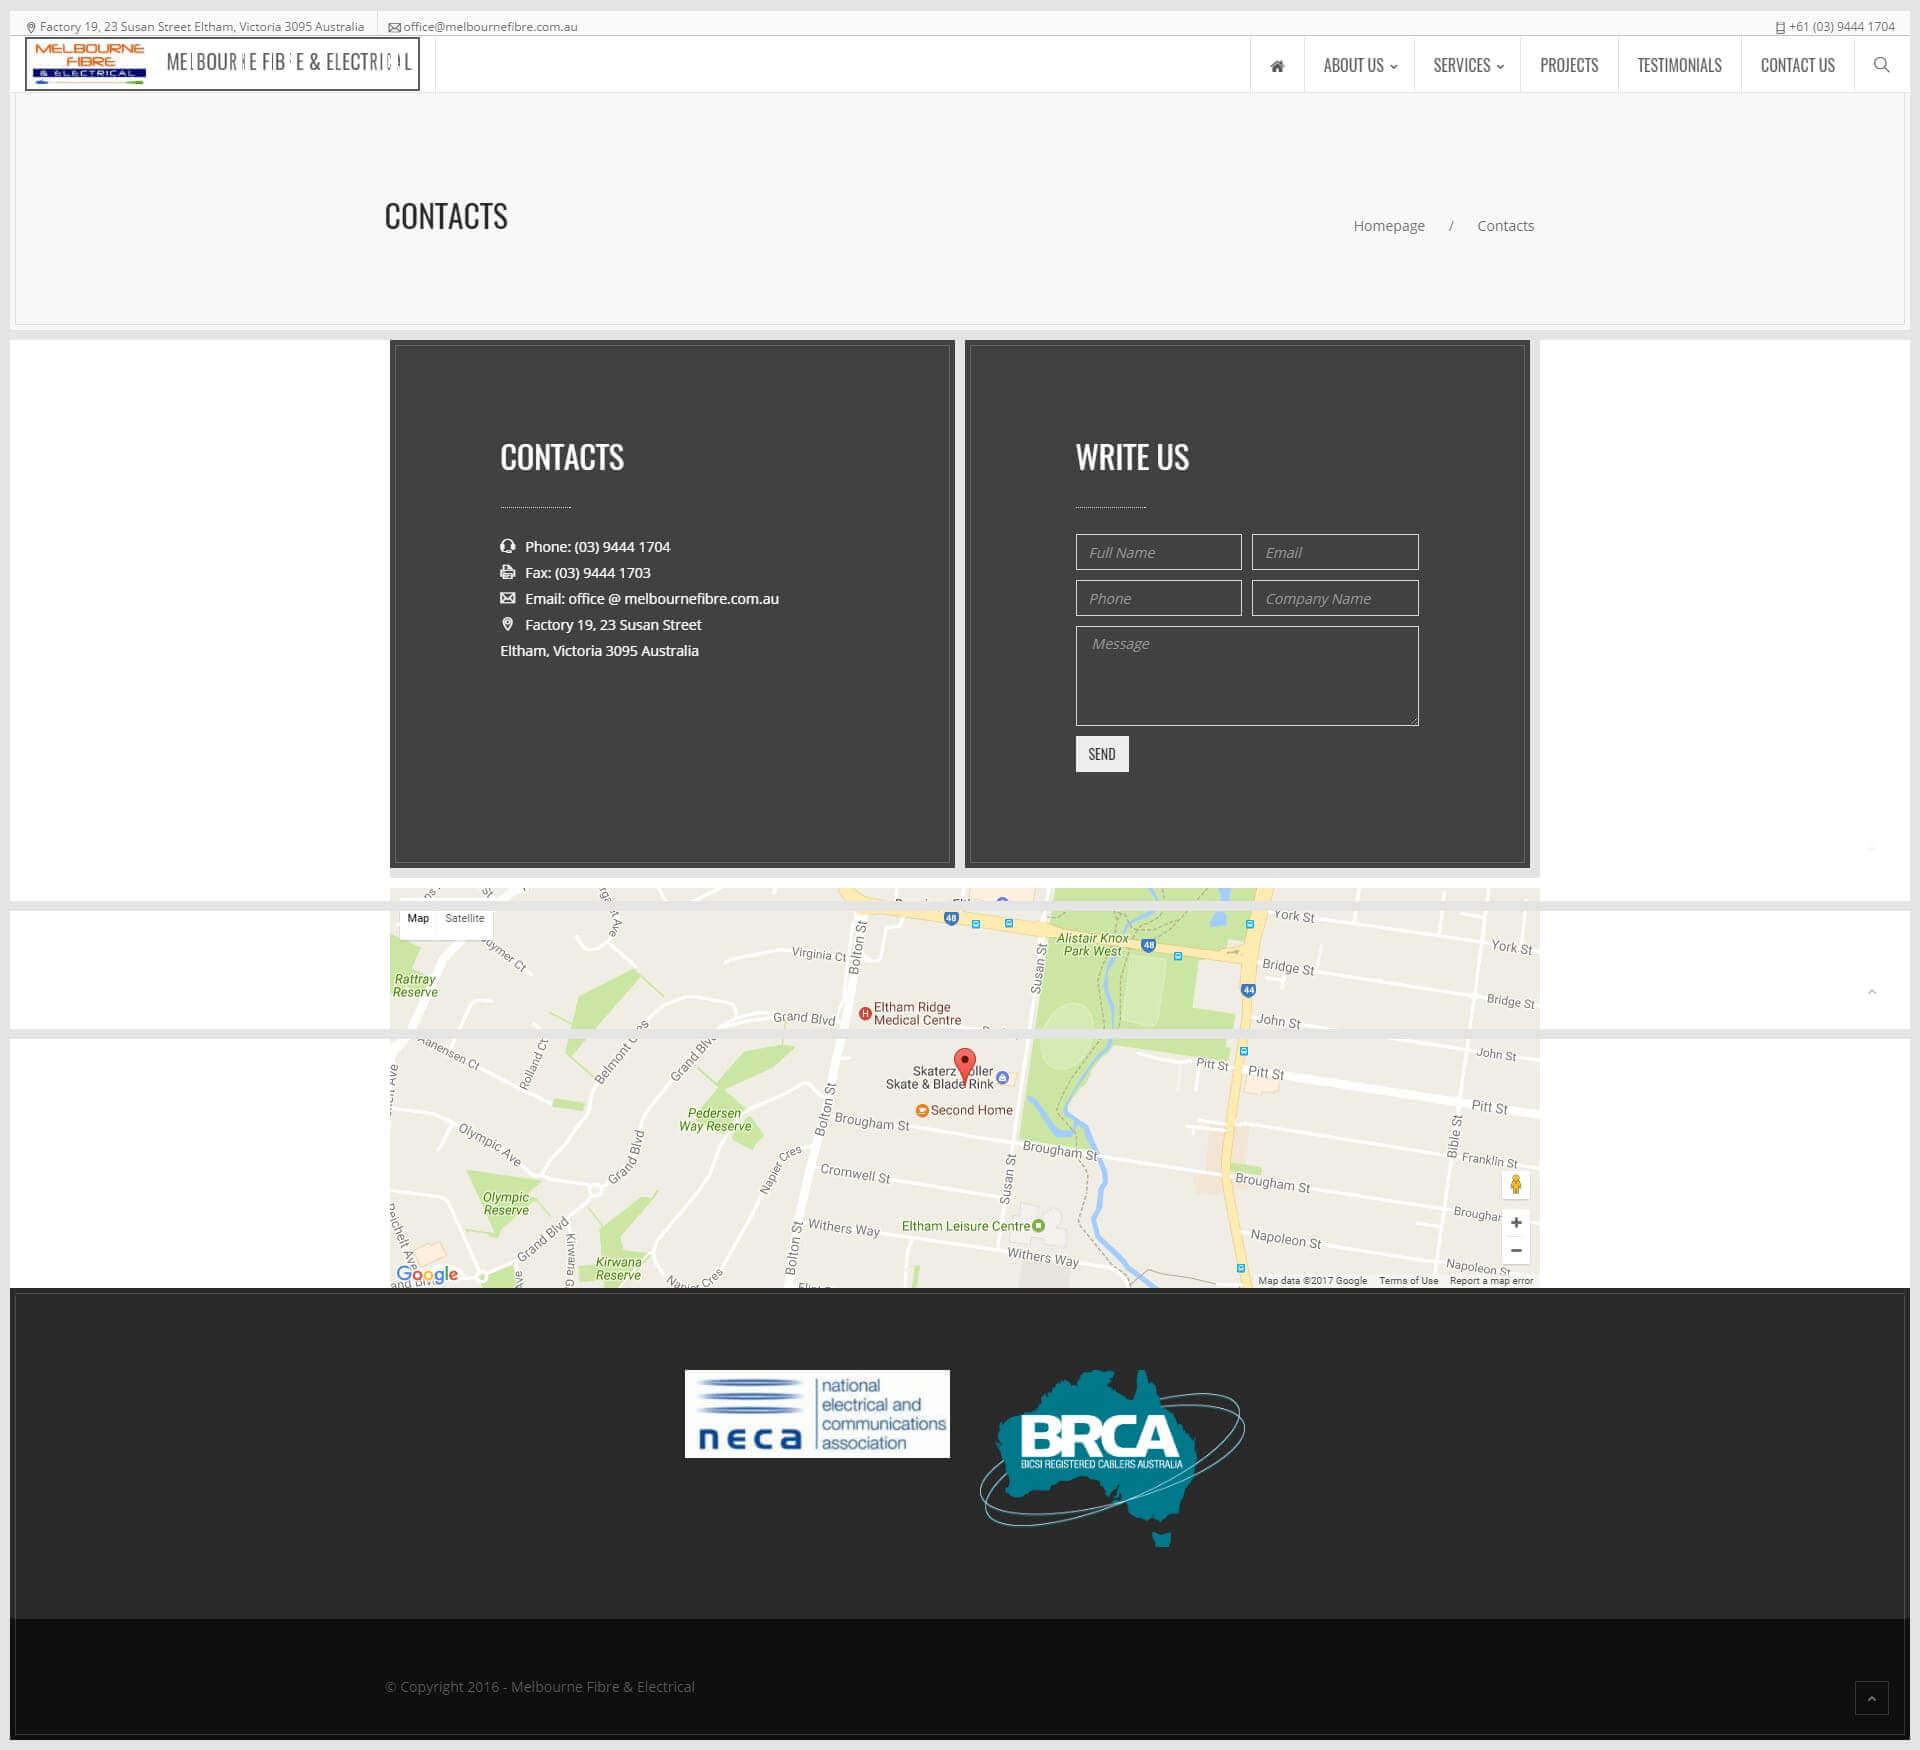Screen dimensions: 1920x1750
Task: Click the Homepage breadcrumb link
Action: [x=1389, y=226]
